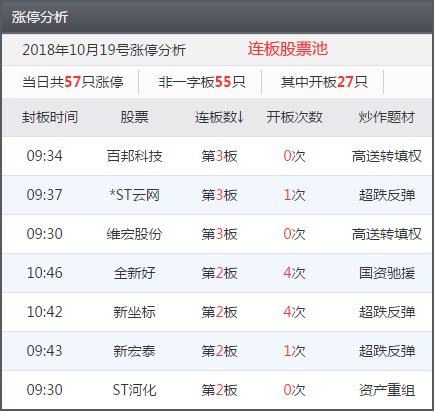Click 超跌反弹 theme for *ST云网
This screenshot has height=411, width=434.
[x=387, y=195]
